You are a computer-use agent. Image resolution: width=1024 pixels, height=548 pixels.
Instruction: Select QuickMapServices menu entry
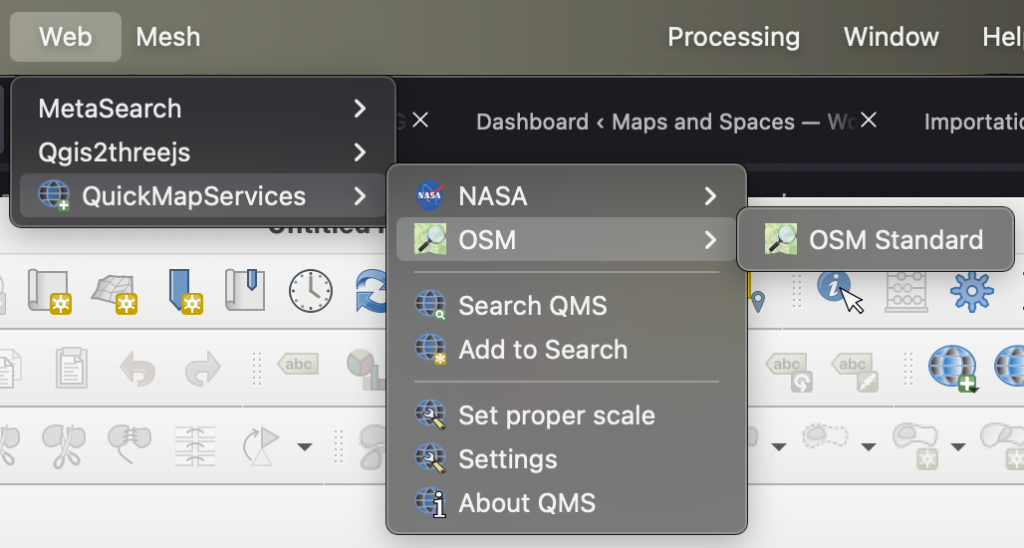(x=202, y=196)
